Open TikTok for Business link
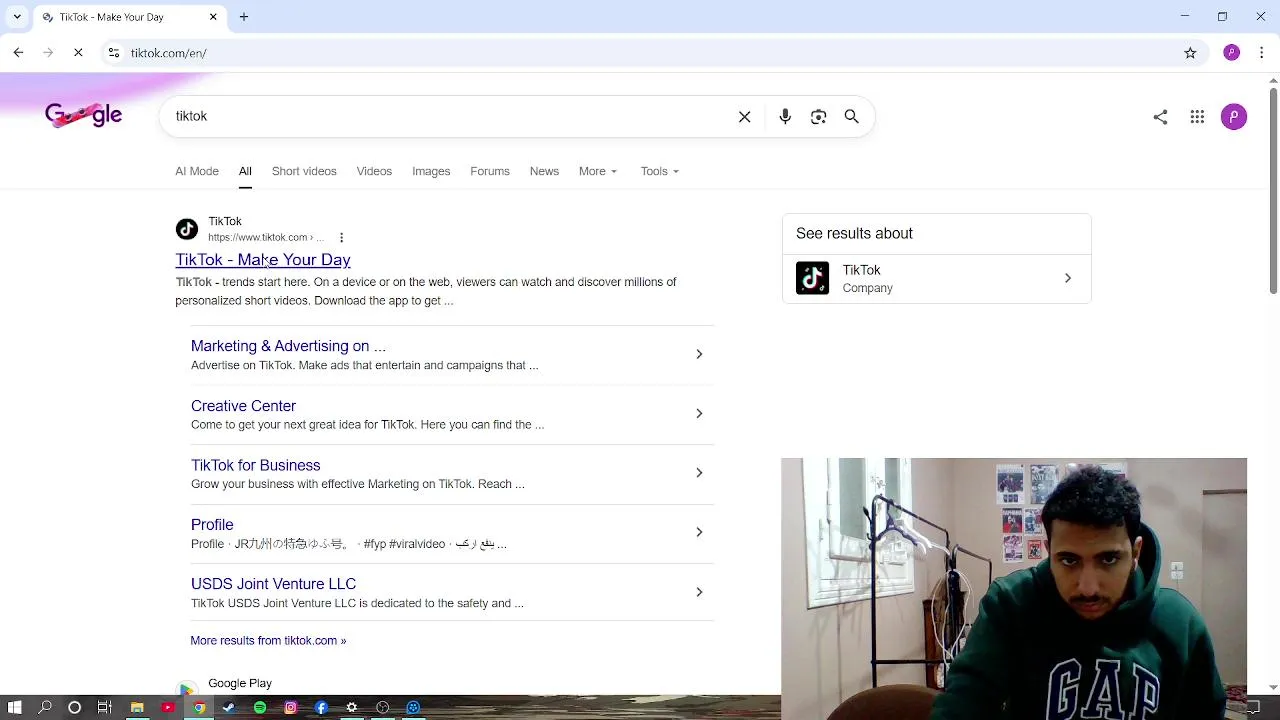 click(x=255, y=465)
